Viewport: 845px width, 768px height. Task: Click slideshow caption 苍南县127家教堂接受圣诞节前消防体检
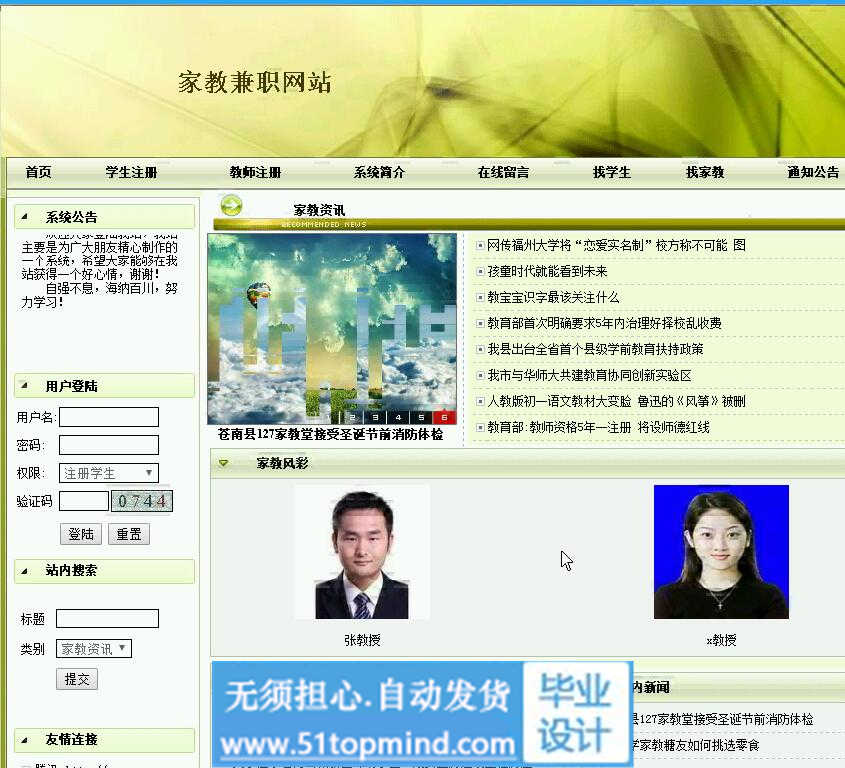(330, 434)
